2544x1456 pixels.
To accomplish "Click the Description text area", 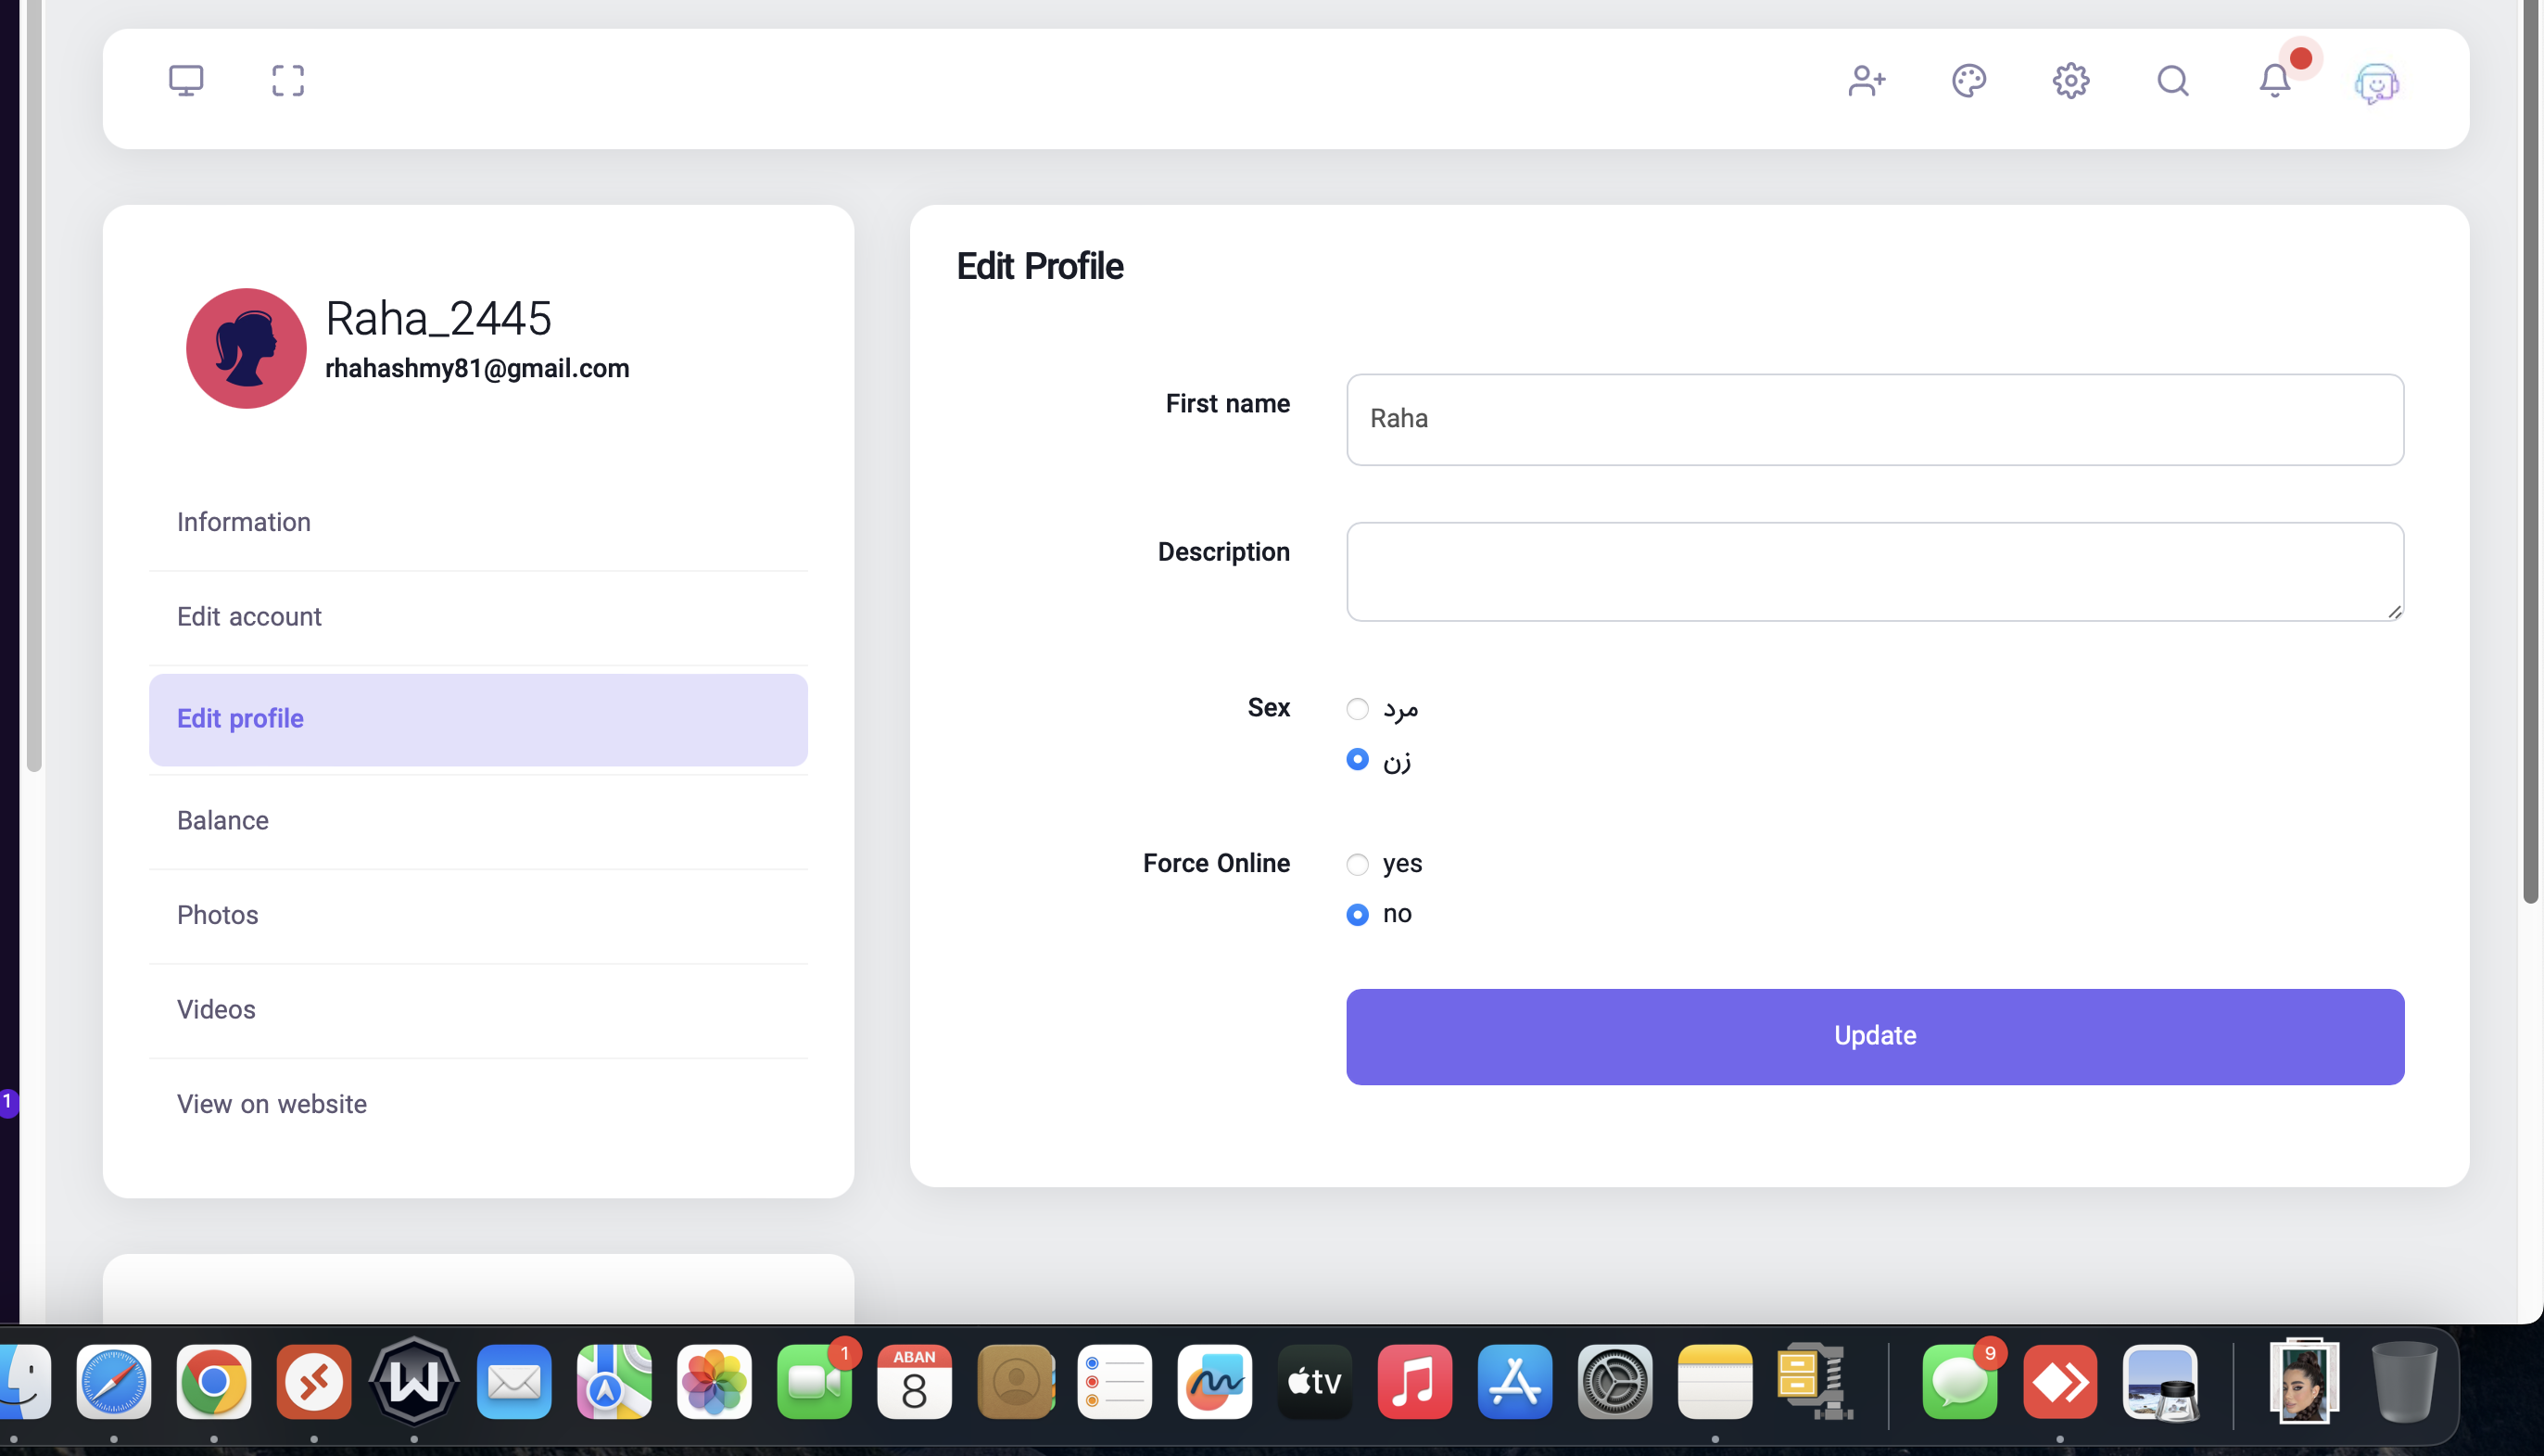I will (1874, 571).
